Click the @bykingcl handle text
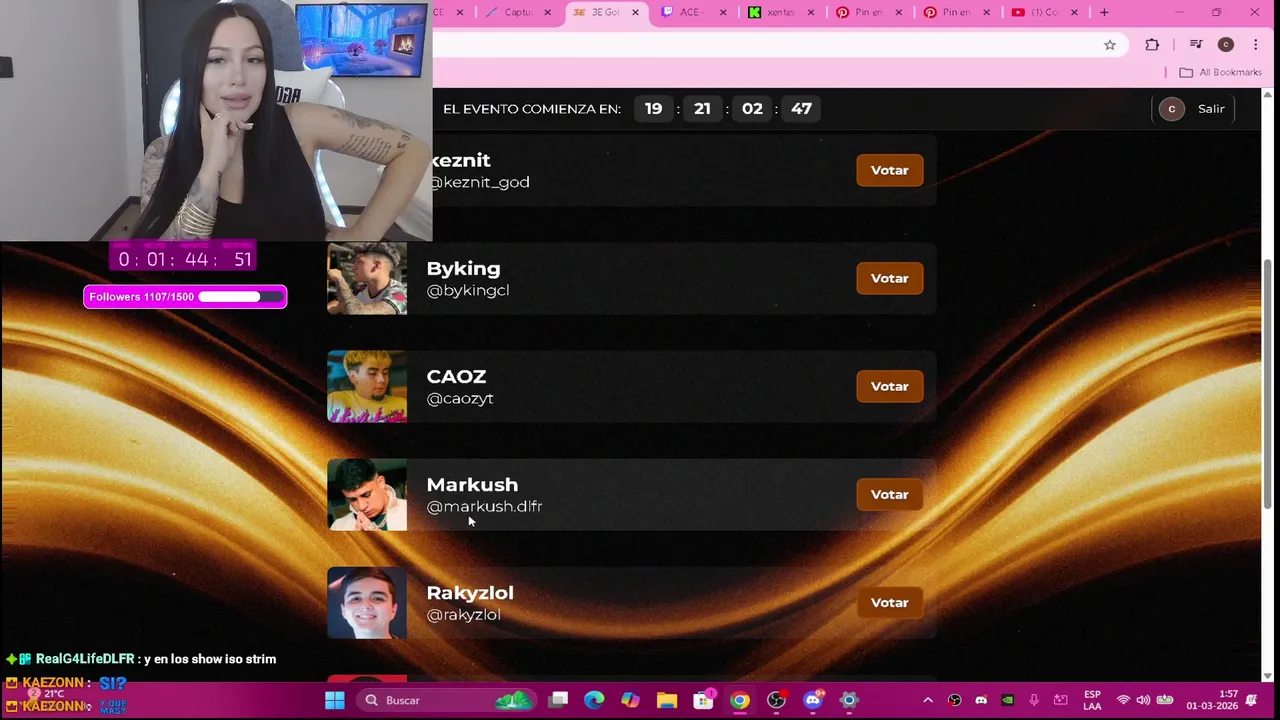The height and width of the screenshot is (720, 1280). pyautogui.click(x=468, y=290)
